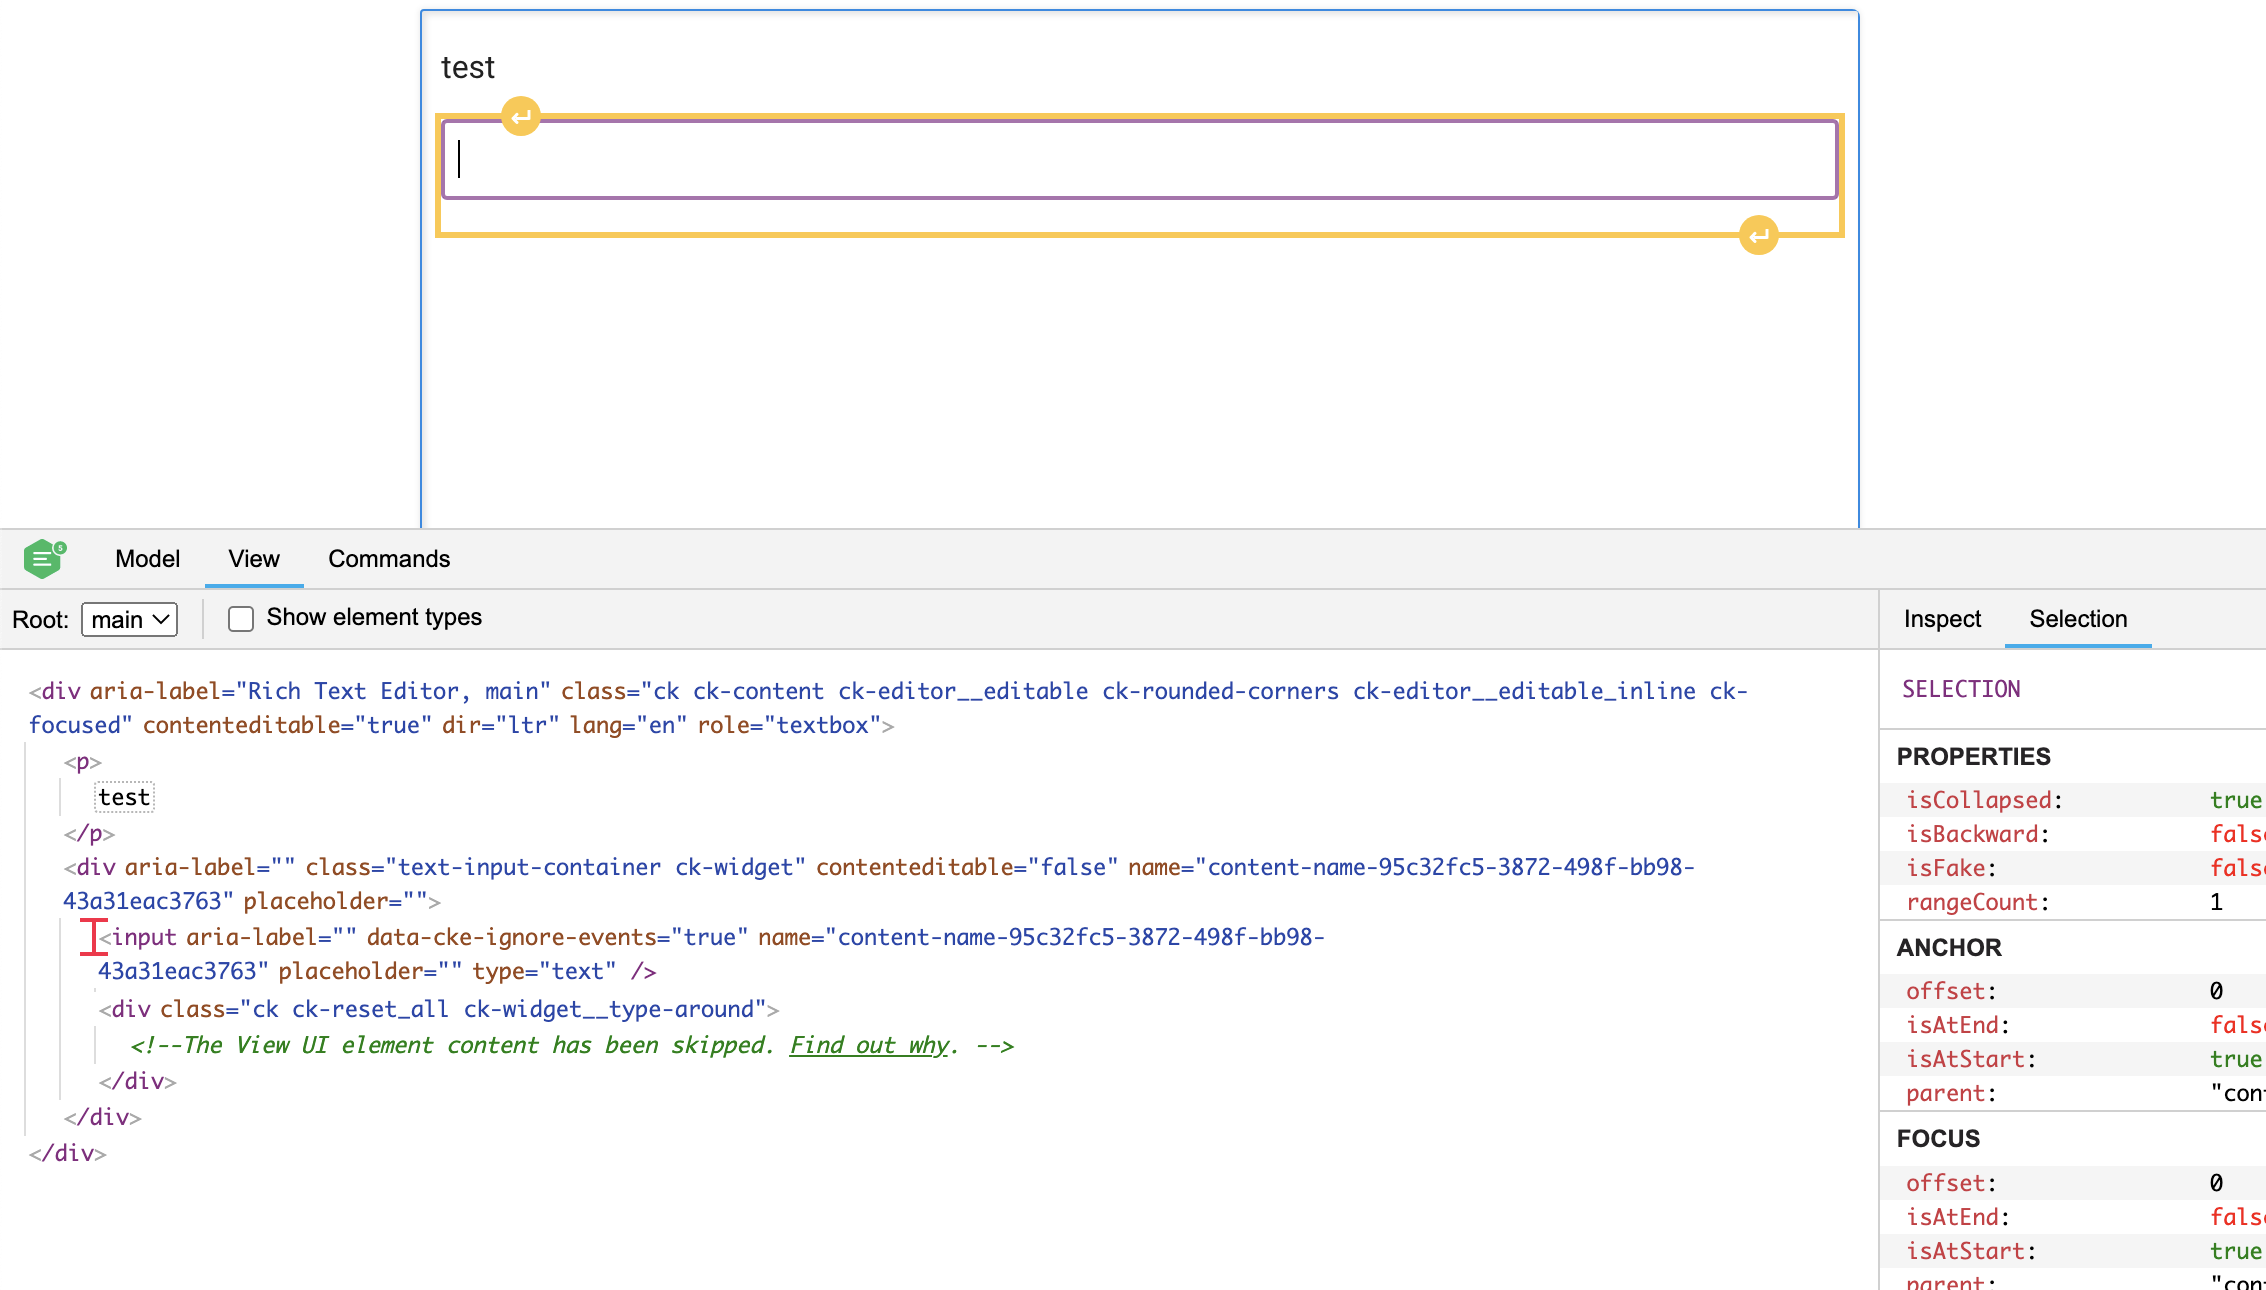Viewport: 2266px width, 1290px height.
Task: Enable the Show element types checkbox
Action: [x=241, y=619]
